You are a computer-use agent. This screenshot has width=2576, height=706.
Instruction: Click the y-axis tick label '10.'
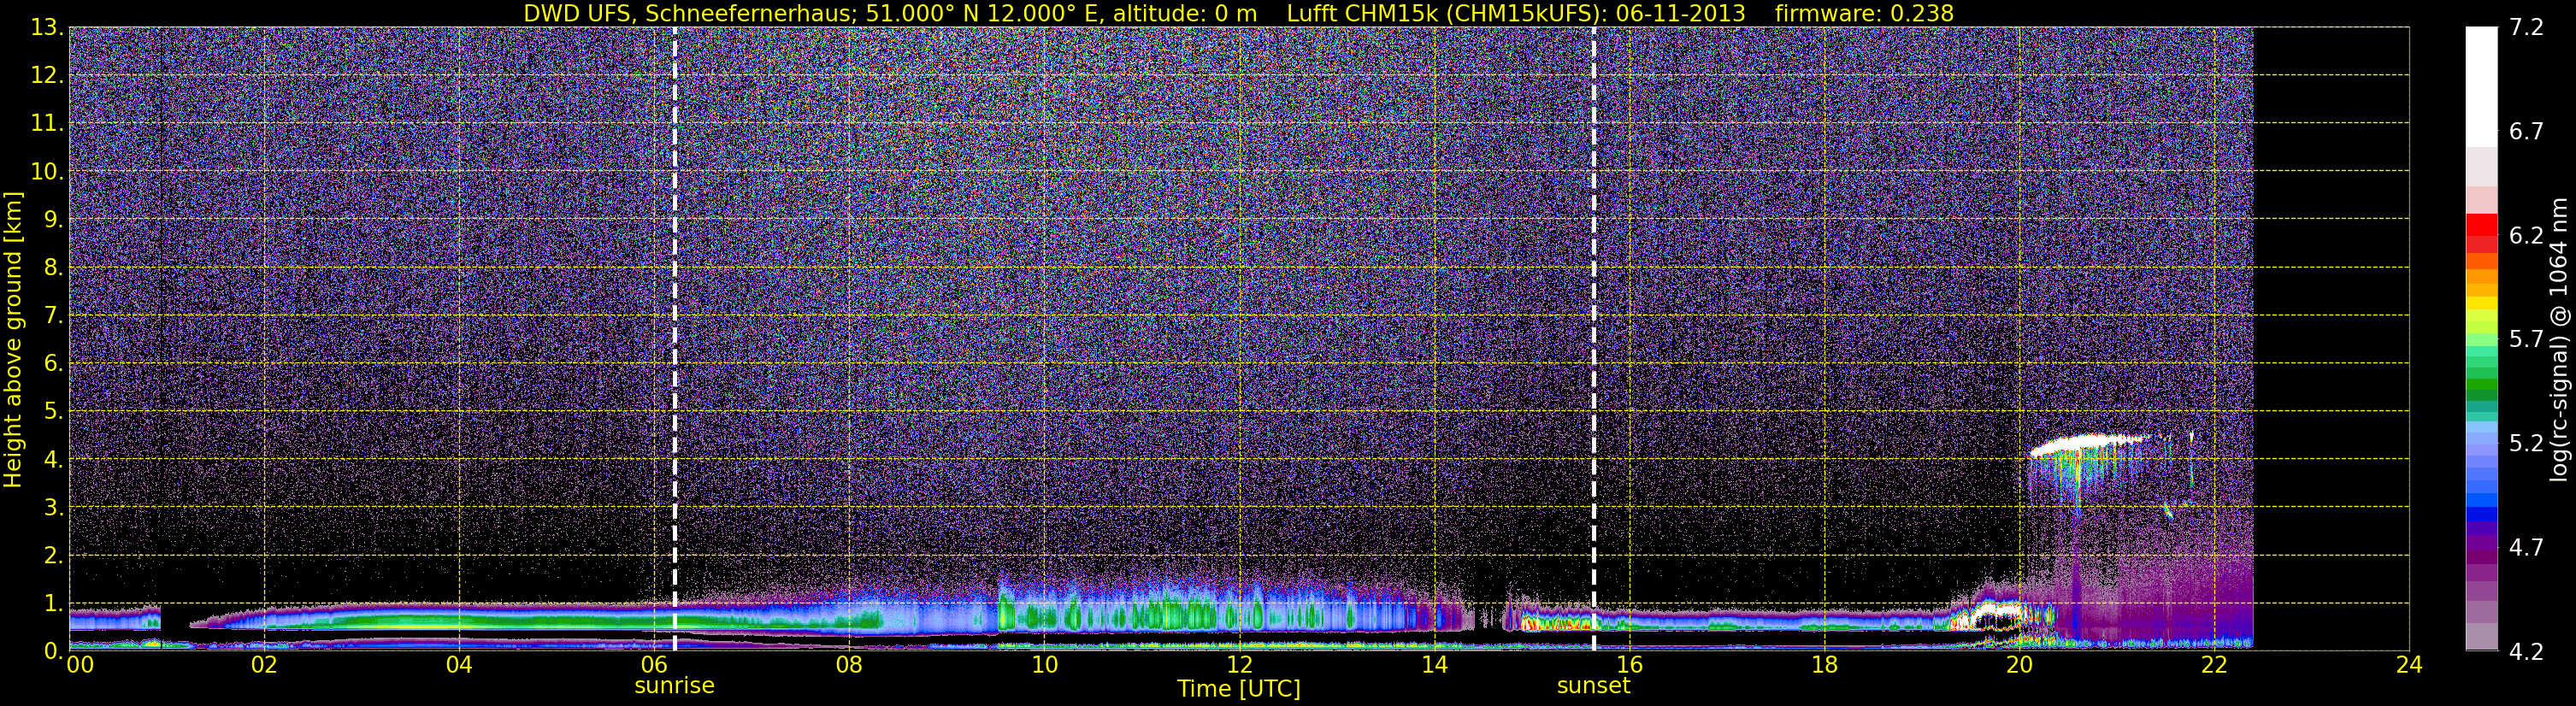pos(47,171)
